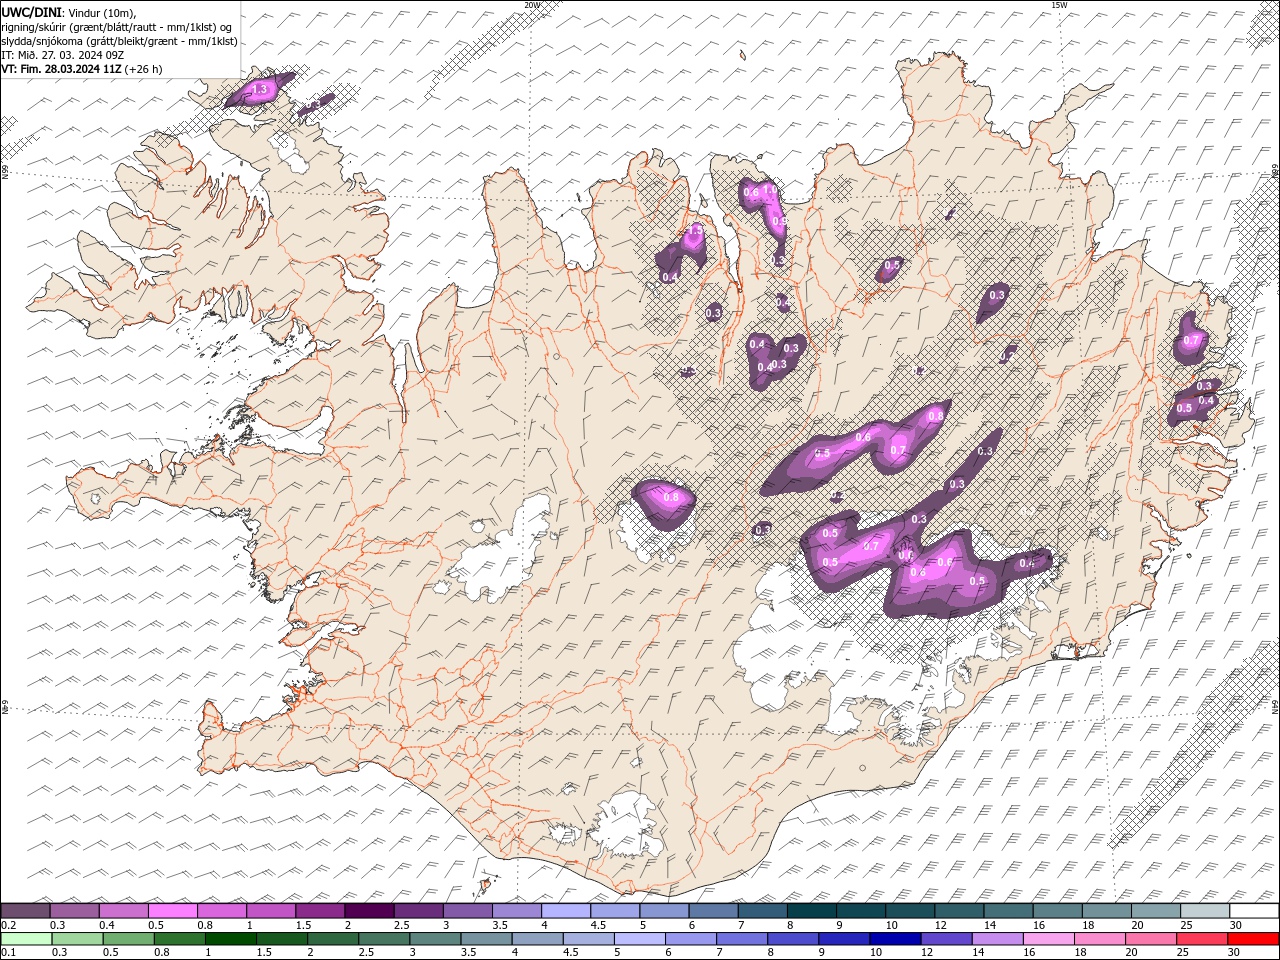Select the dark purple upper swatch between 2 and 2.5

(x=369, y=911)
